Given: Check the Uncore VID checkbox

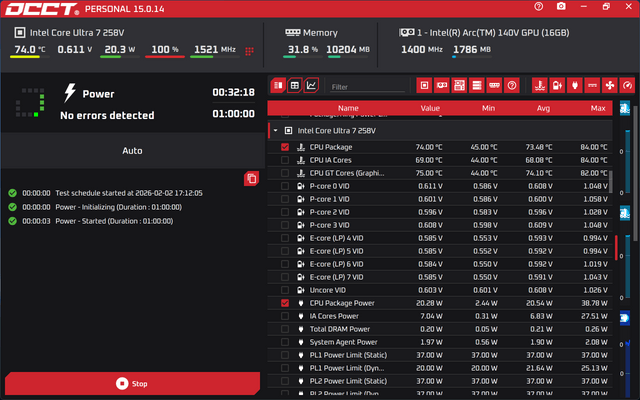Looking at the screenshot, I should [285, 290].
